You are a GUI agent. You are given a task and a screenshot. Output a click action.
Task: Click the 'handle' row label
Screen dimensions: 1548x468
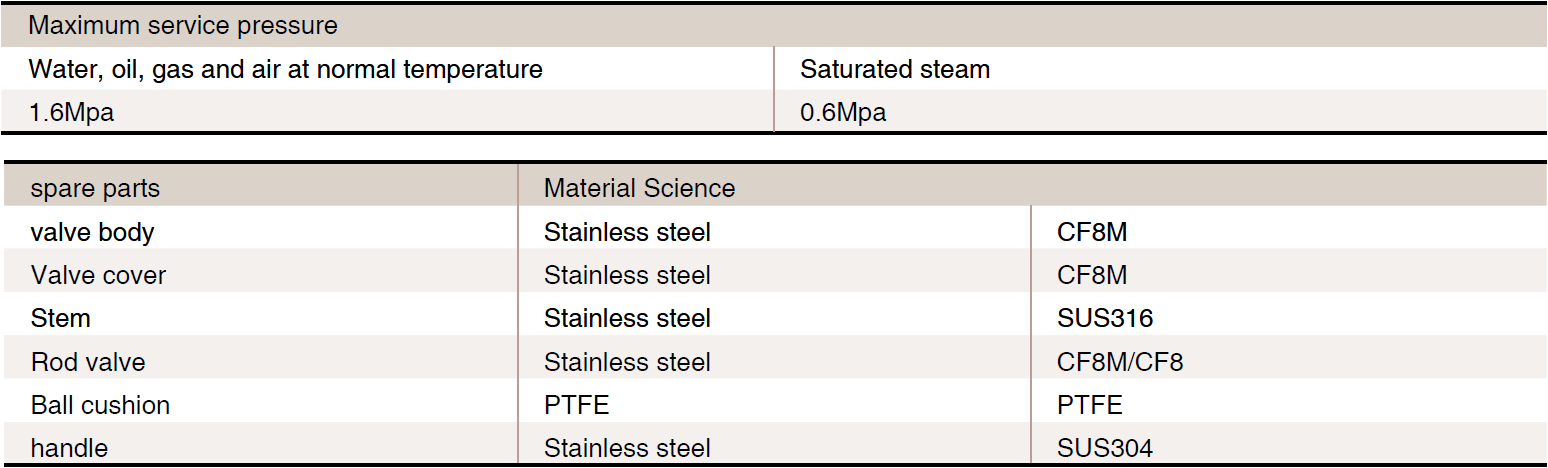(70, 447)
